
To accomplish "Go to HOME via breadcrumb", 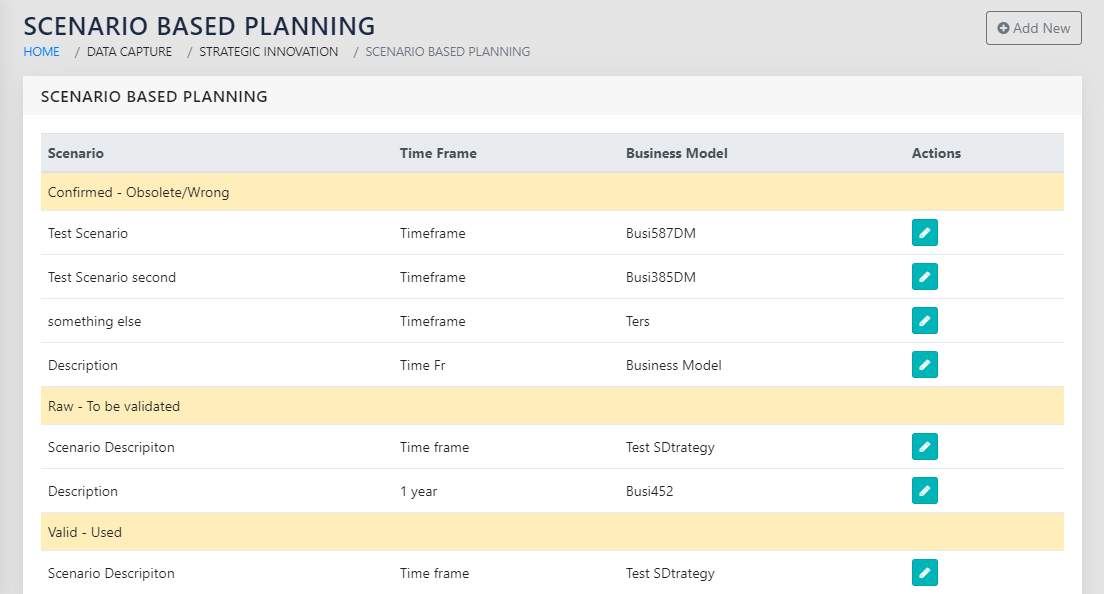I will [41, 51].
